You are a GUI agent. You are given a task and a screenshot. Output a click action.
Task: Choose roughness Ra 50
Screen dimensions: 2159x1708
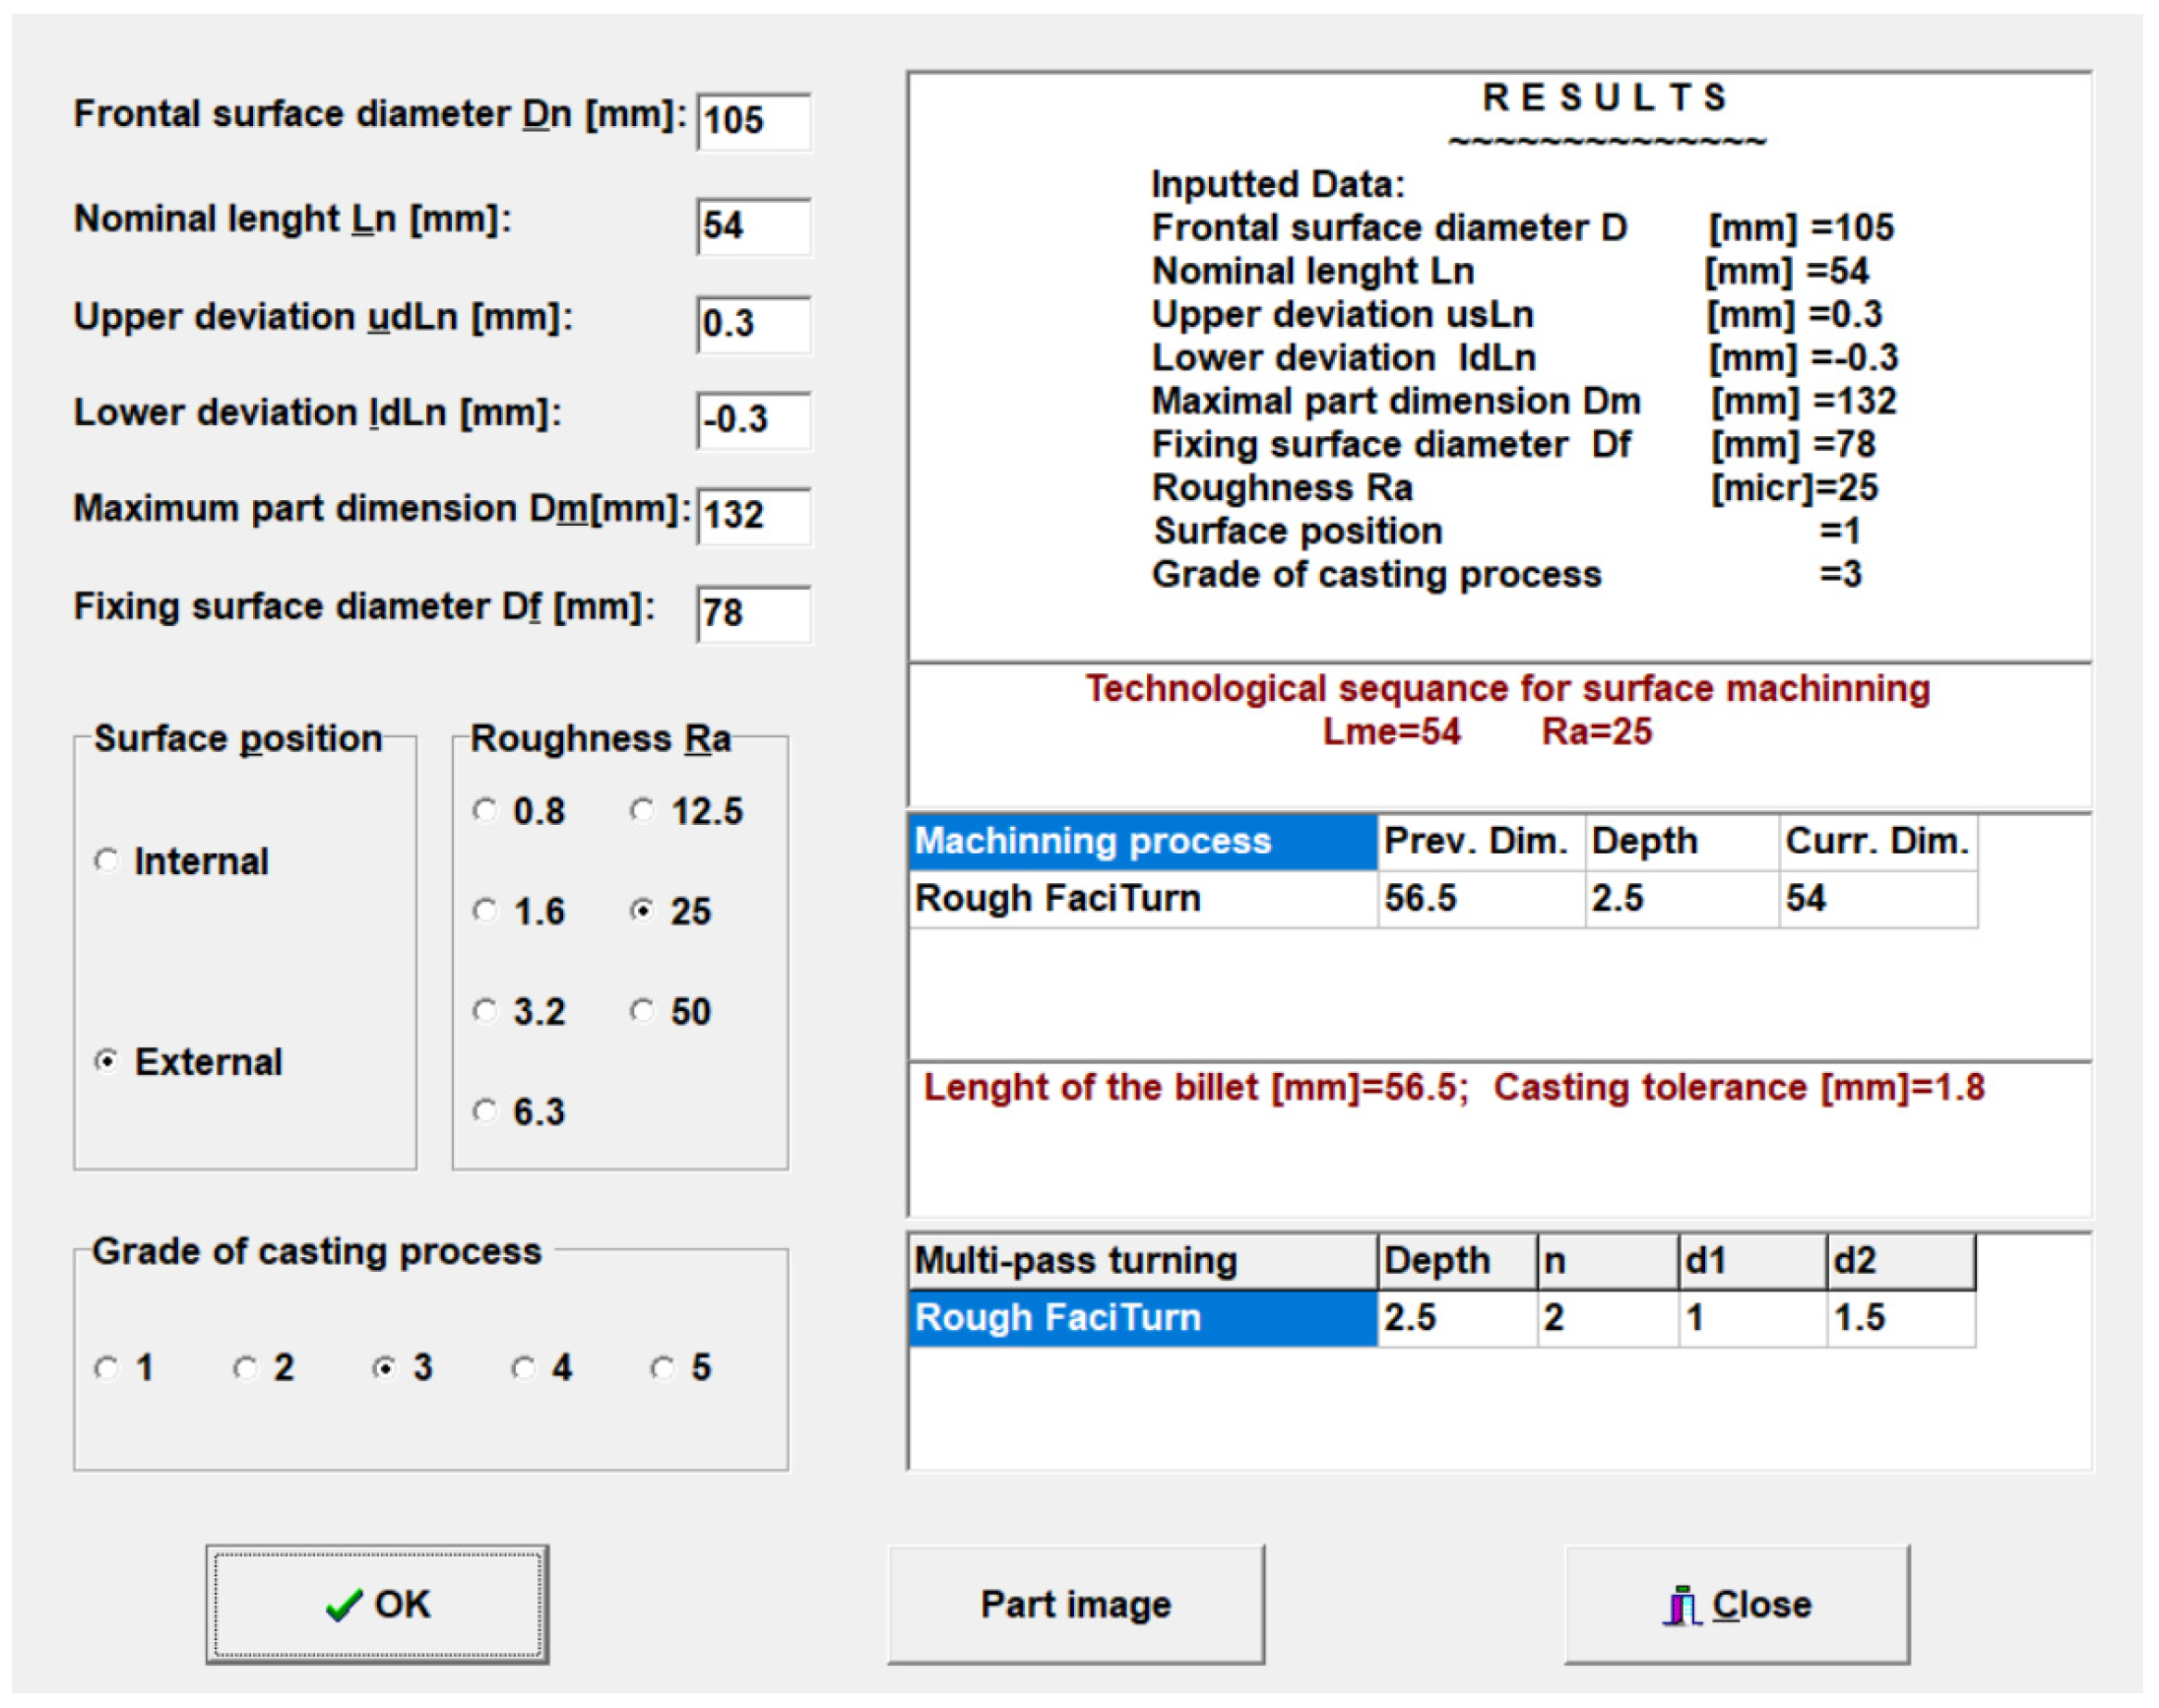[642, 1011]
